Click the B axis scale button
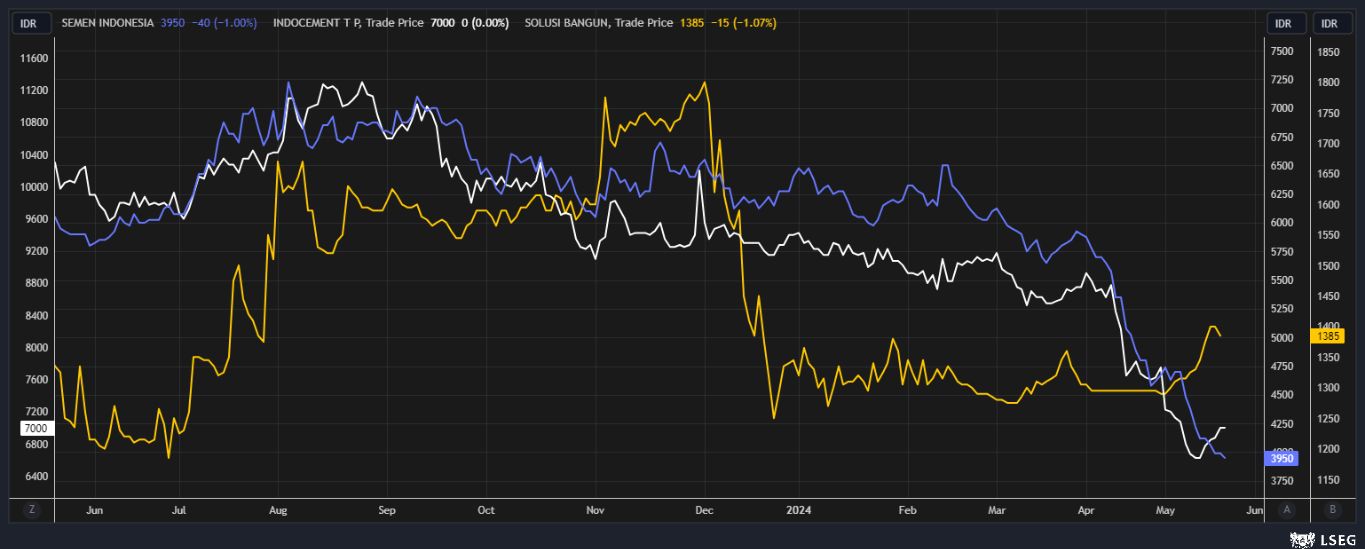This screenshot has height=549, width=1365. coord(1331,510)
